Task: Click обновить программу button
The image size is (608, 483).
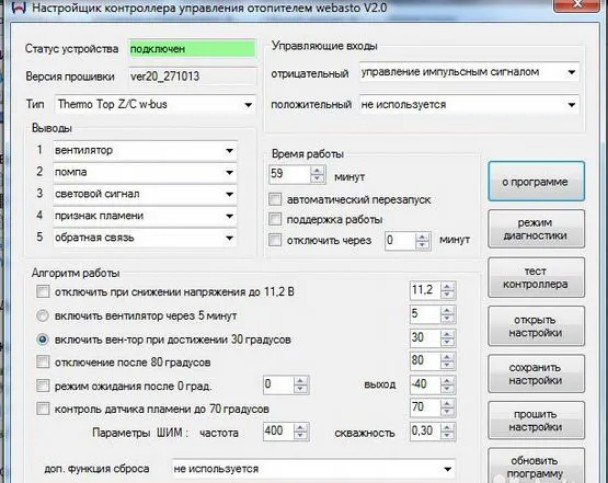Action: (x=536, y=466)
